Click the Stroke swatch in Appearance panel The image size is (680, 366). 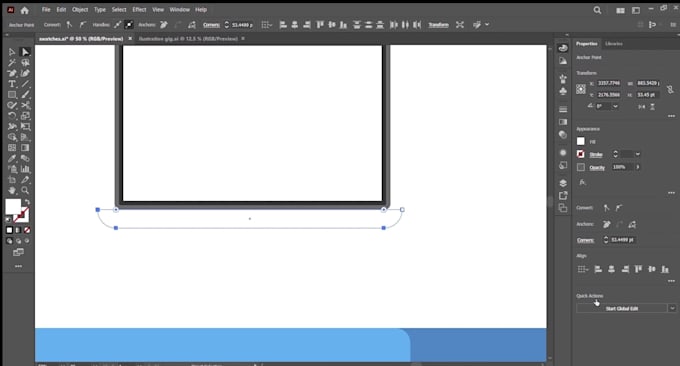581,154
